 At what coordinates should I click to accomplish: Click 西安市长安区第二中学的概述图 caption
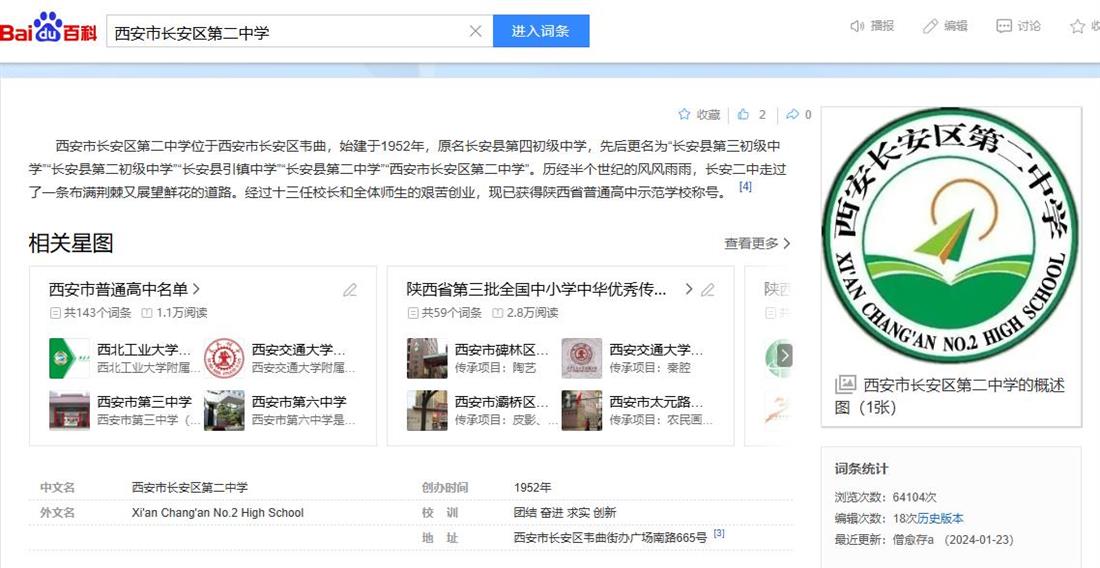[950, 396]
